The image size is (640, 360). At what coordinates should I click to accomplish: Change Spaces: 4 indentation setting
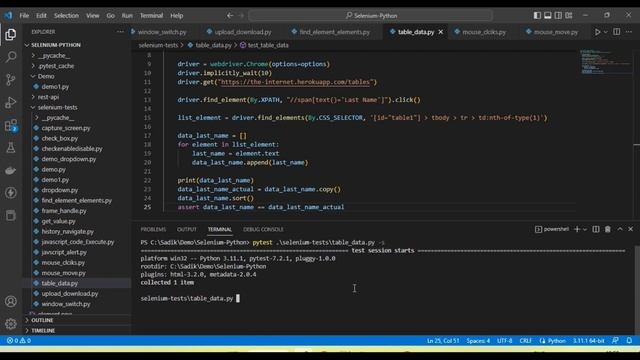coord(478,340)
